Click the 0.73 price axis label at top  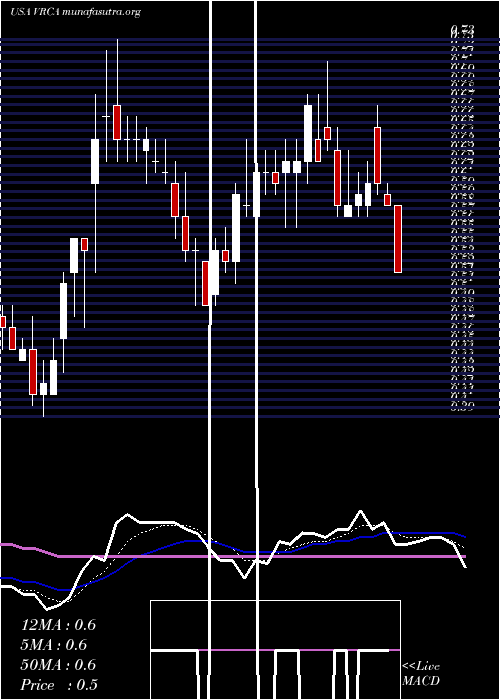tap(462, 30)
